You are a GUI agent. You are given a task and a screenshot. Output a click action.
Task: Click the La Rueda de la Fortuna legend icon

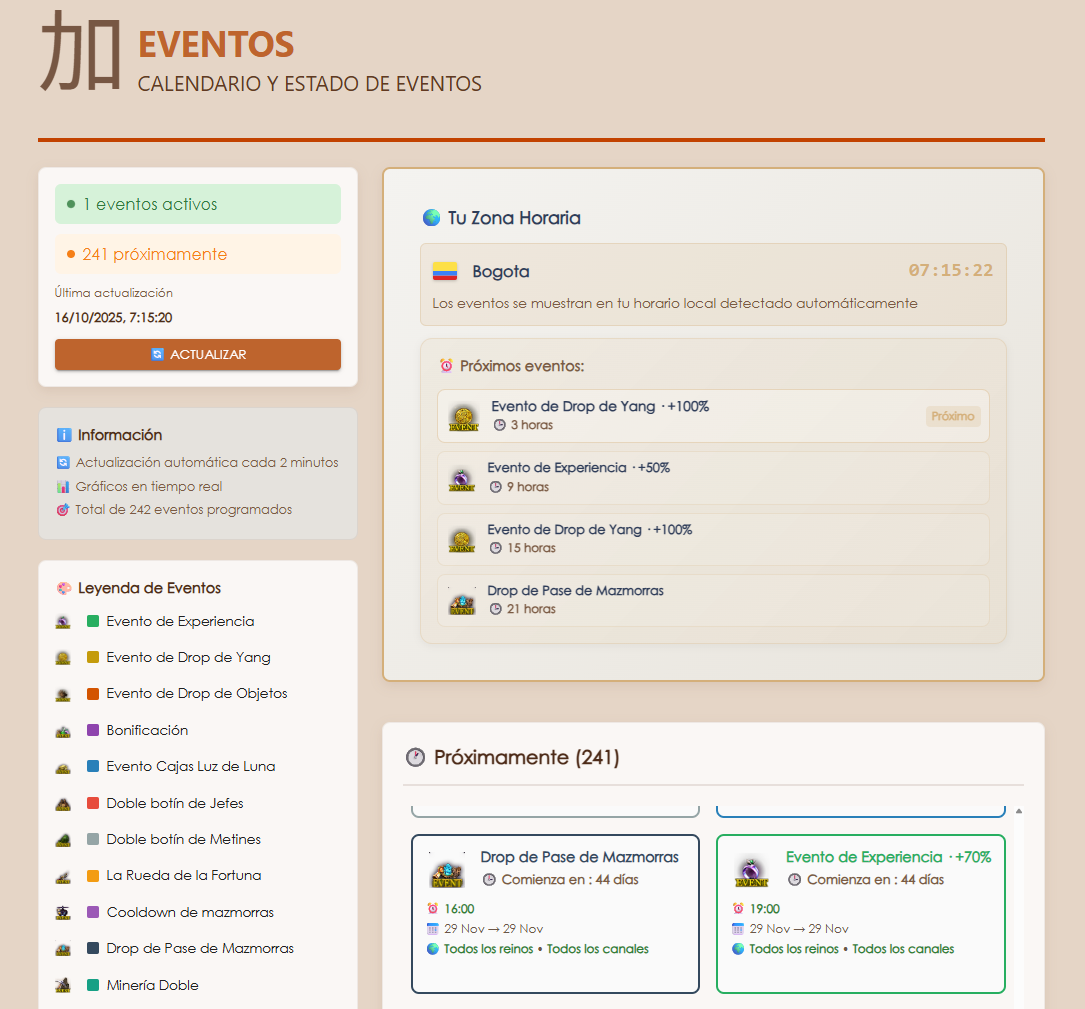click(63, 876)
